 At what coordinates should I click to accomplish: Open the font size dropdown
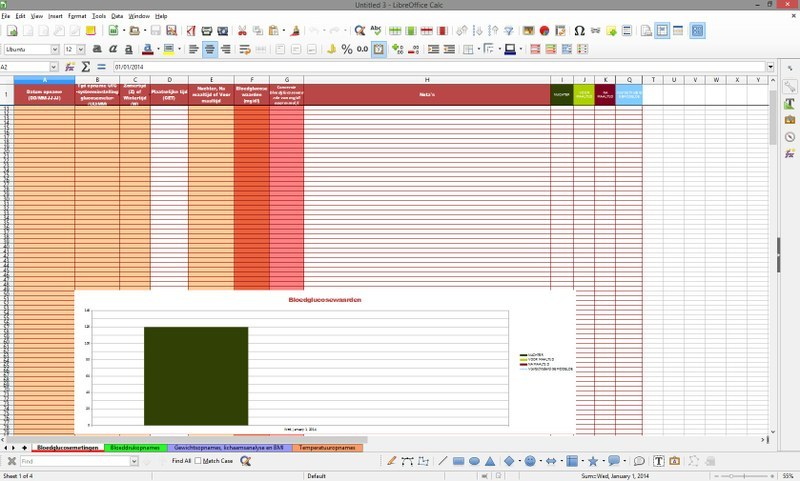(81, 49)
